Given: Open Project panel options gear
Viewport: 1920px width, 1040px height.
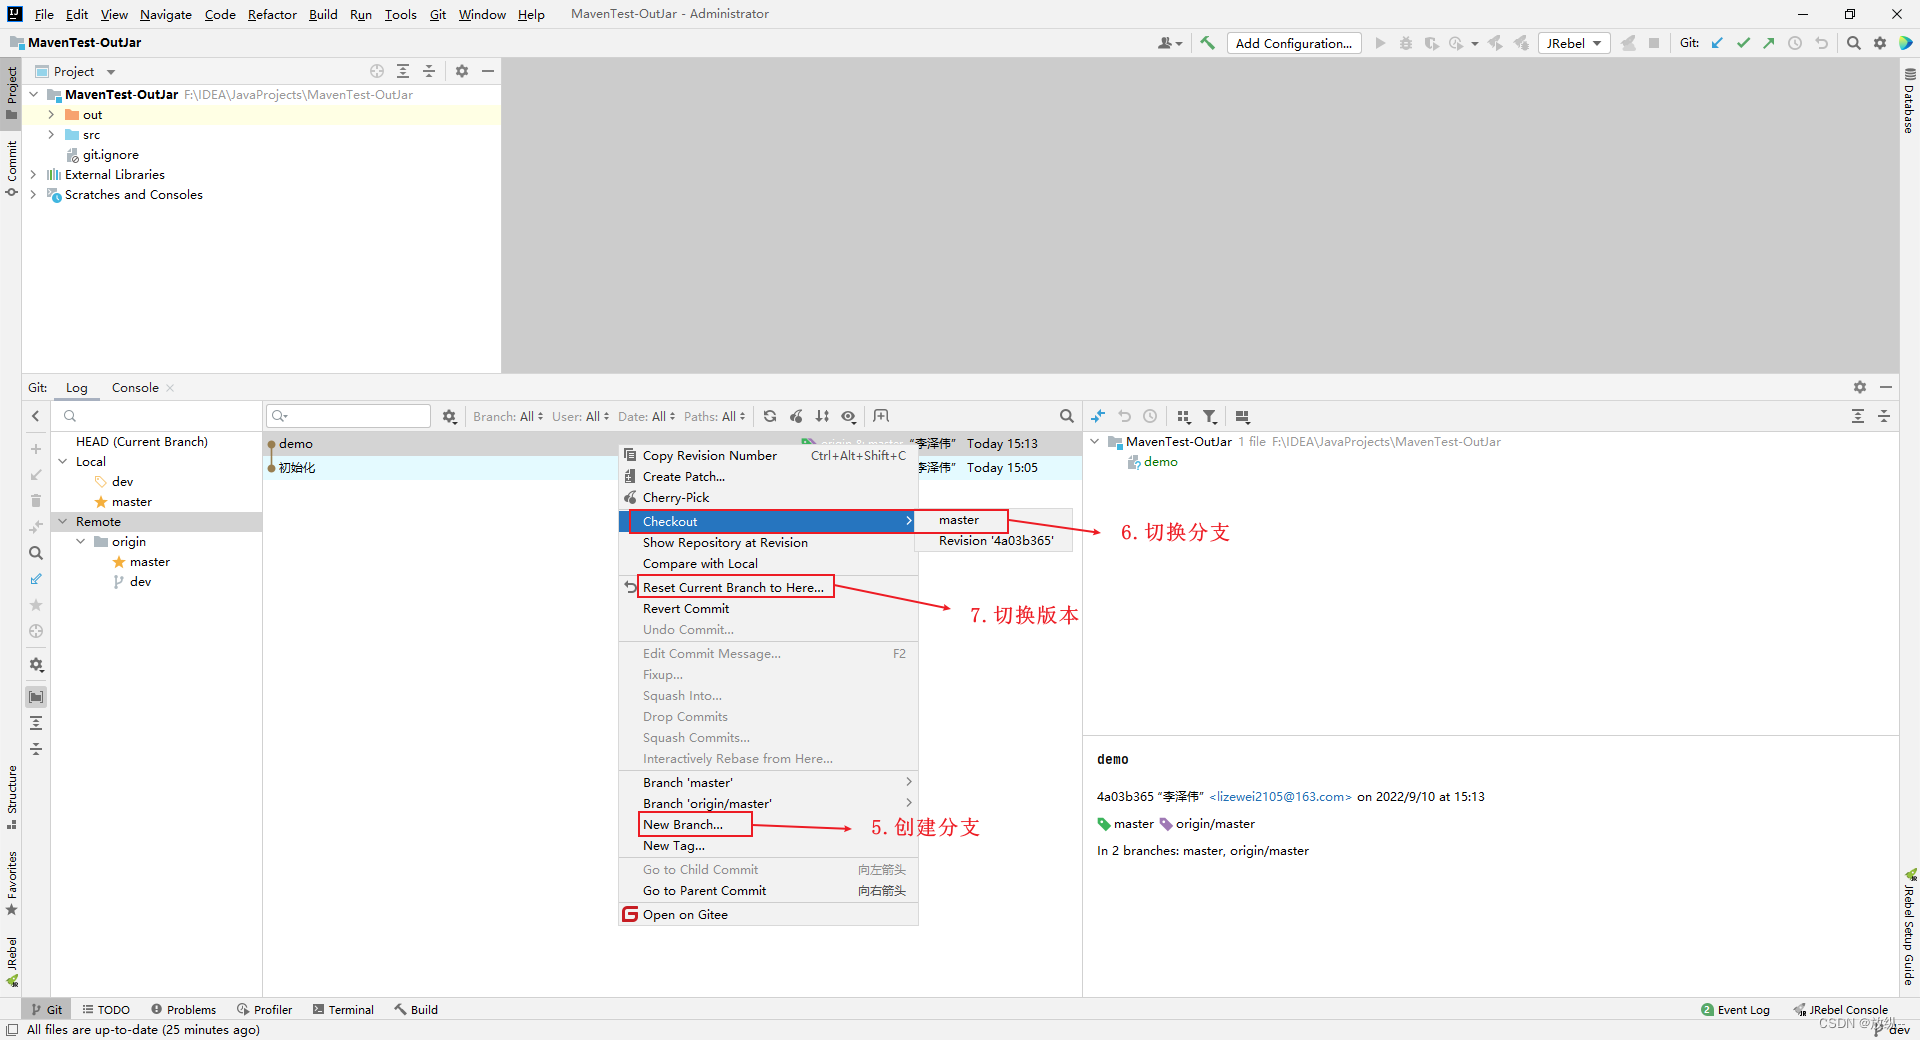Looking at the screenshot, I should coord(462,71).
